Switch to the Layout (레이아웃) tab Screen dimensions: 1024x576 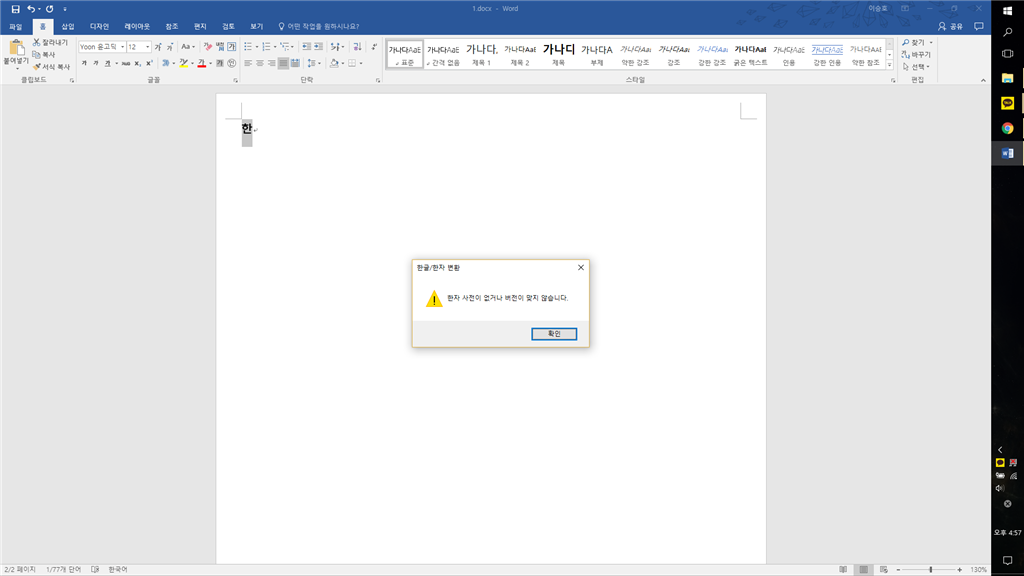pos(137,27)
